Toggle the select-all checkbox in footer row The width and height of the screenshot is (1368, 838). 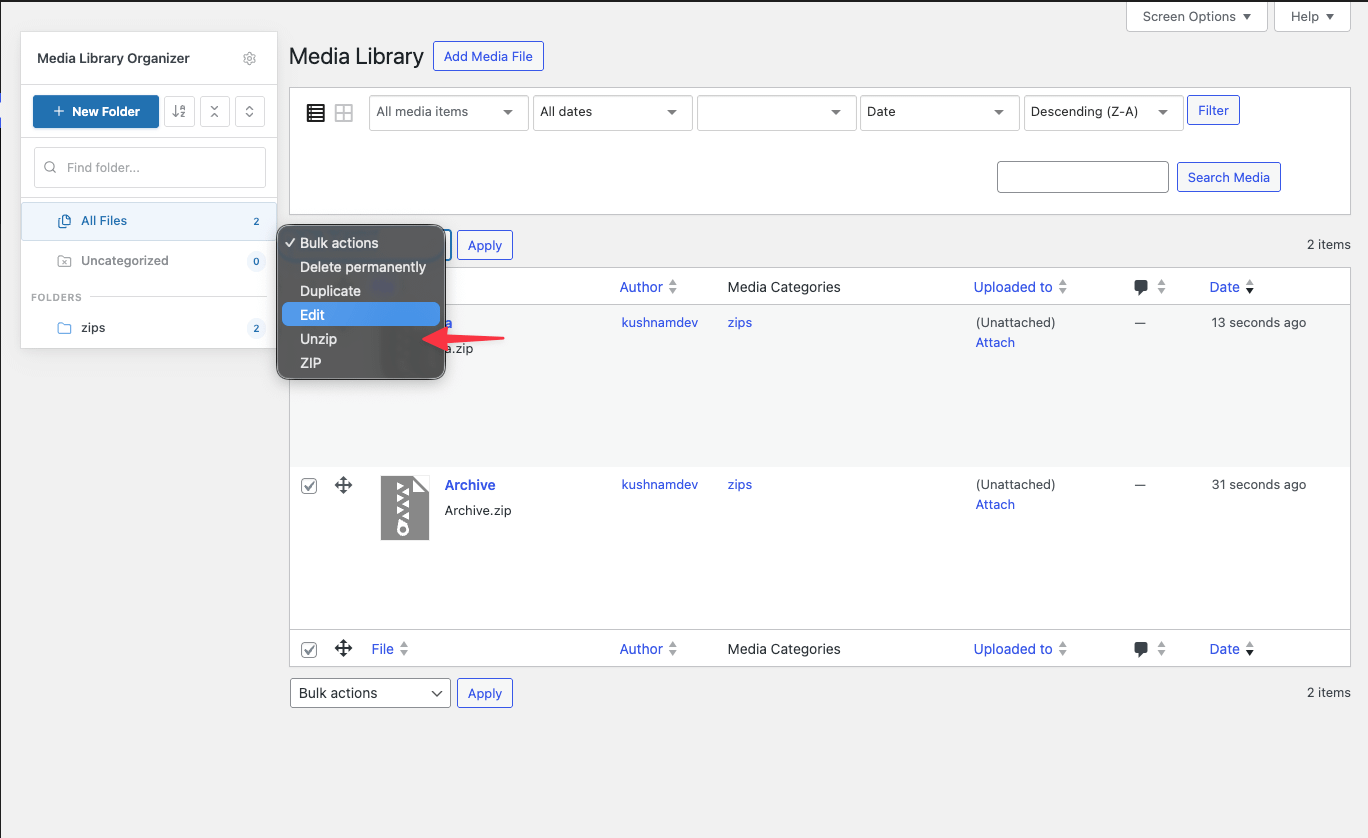pyautogui.click(x=309, y=649)
